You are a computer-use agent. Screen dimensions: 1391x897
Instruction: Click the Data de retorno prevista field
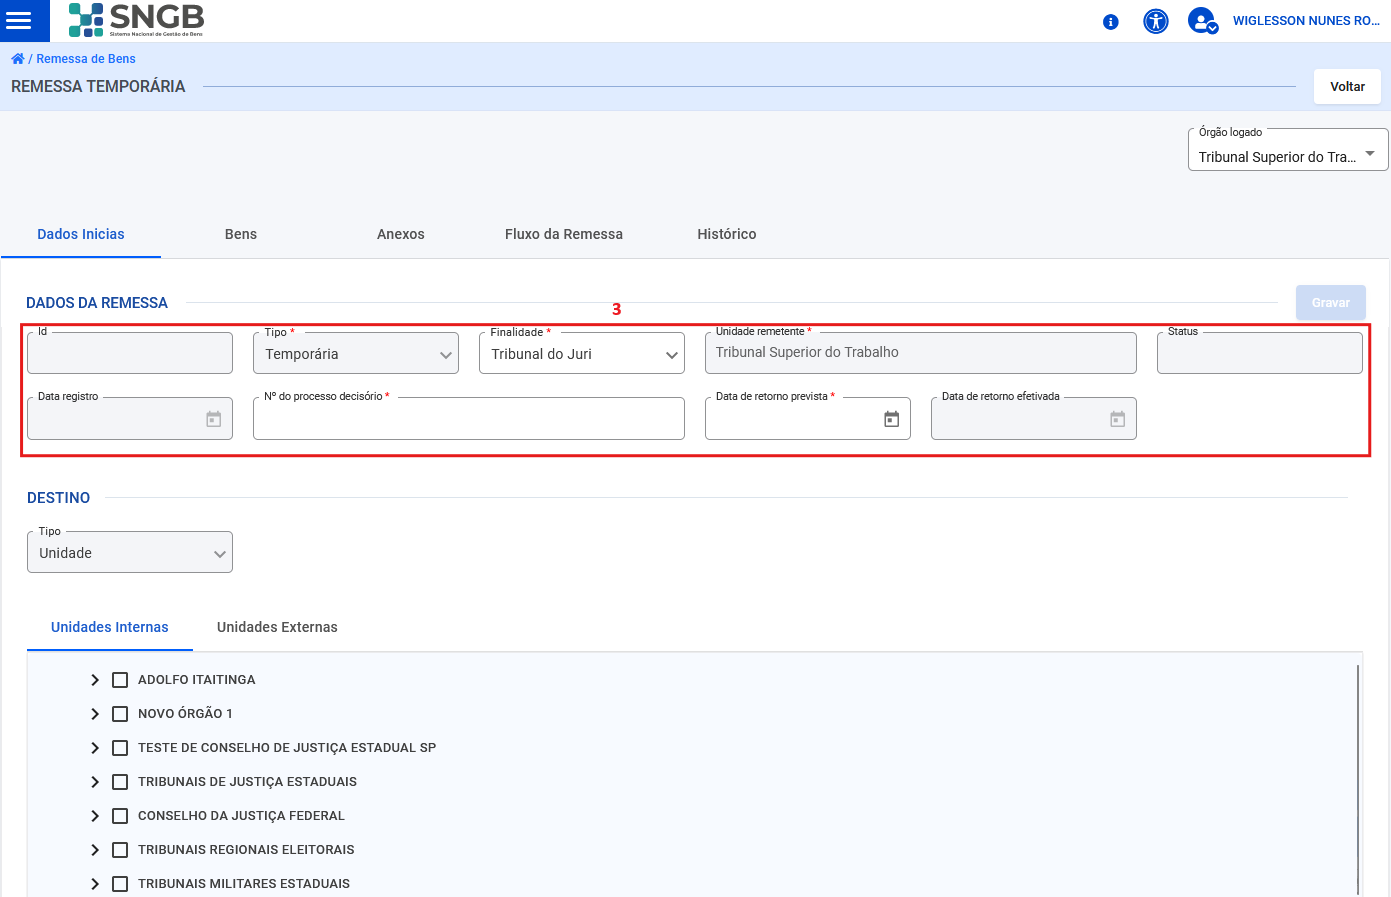coord(808,419)
